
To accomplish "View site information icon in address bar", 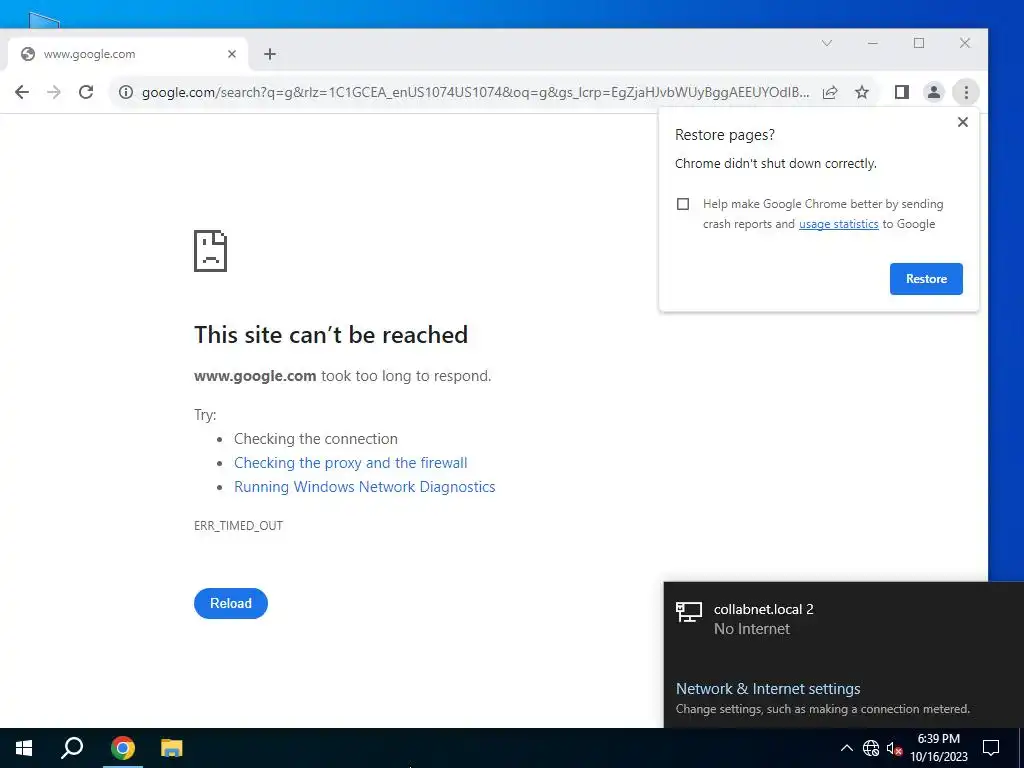I will (x=126, y=92).
